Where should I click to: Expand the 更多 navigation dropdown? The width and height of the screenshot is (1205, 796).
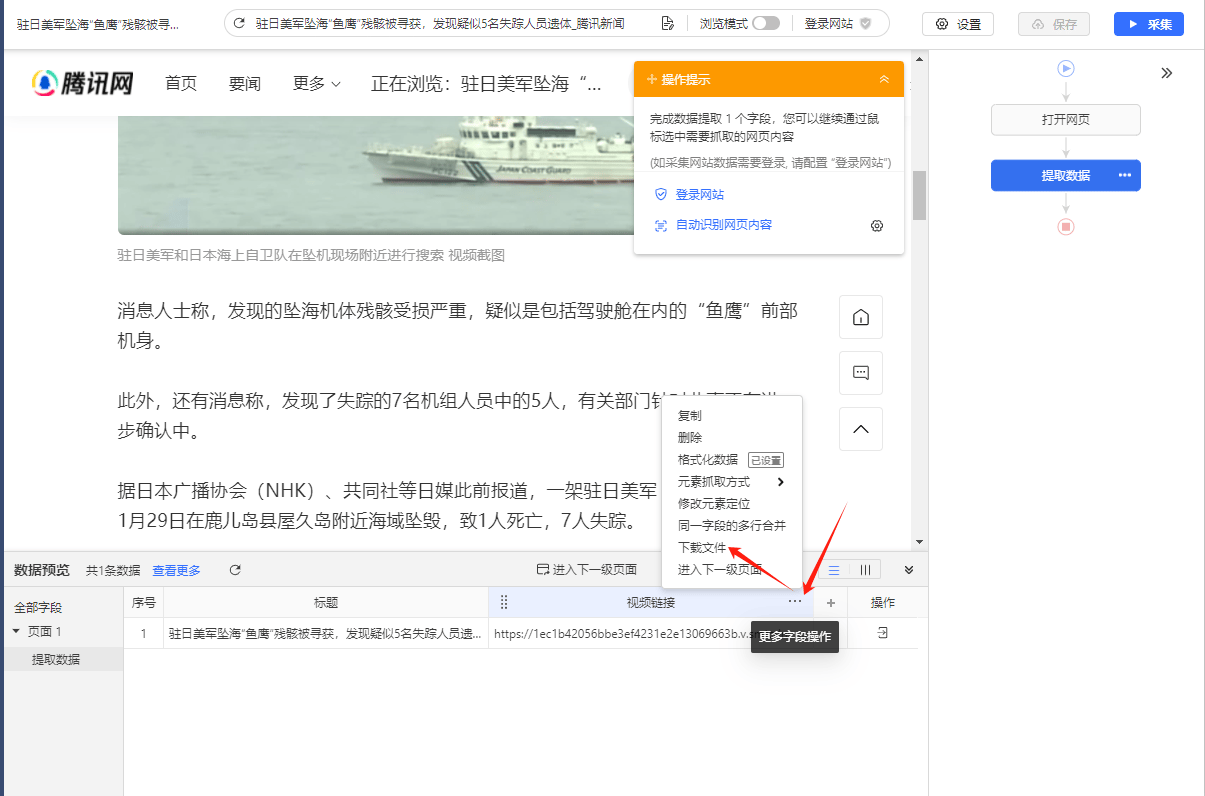click(317, 83)
